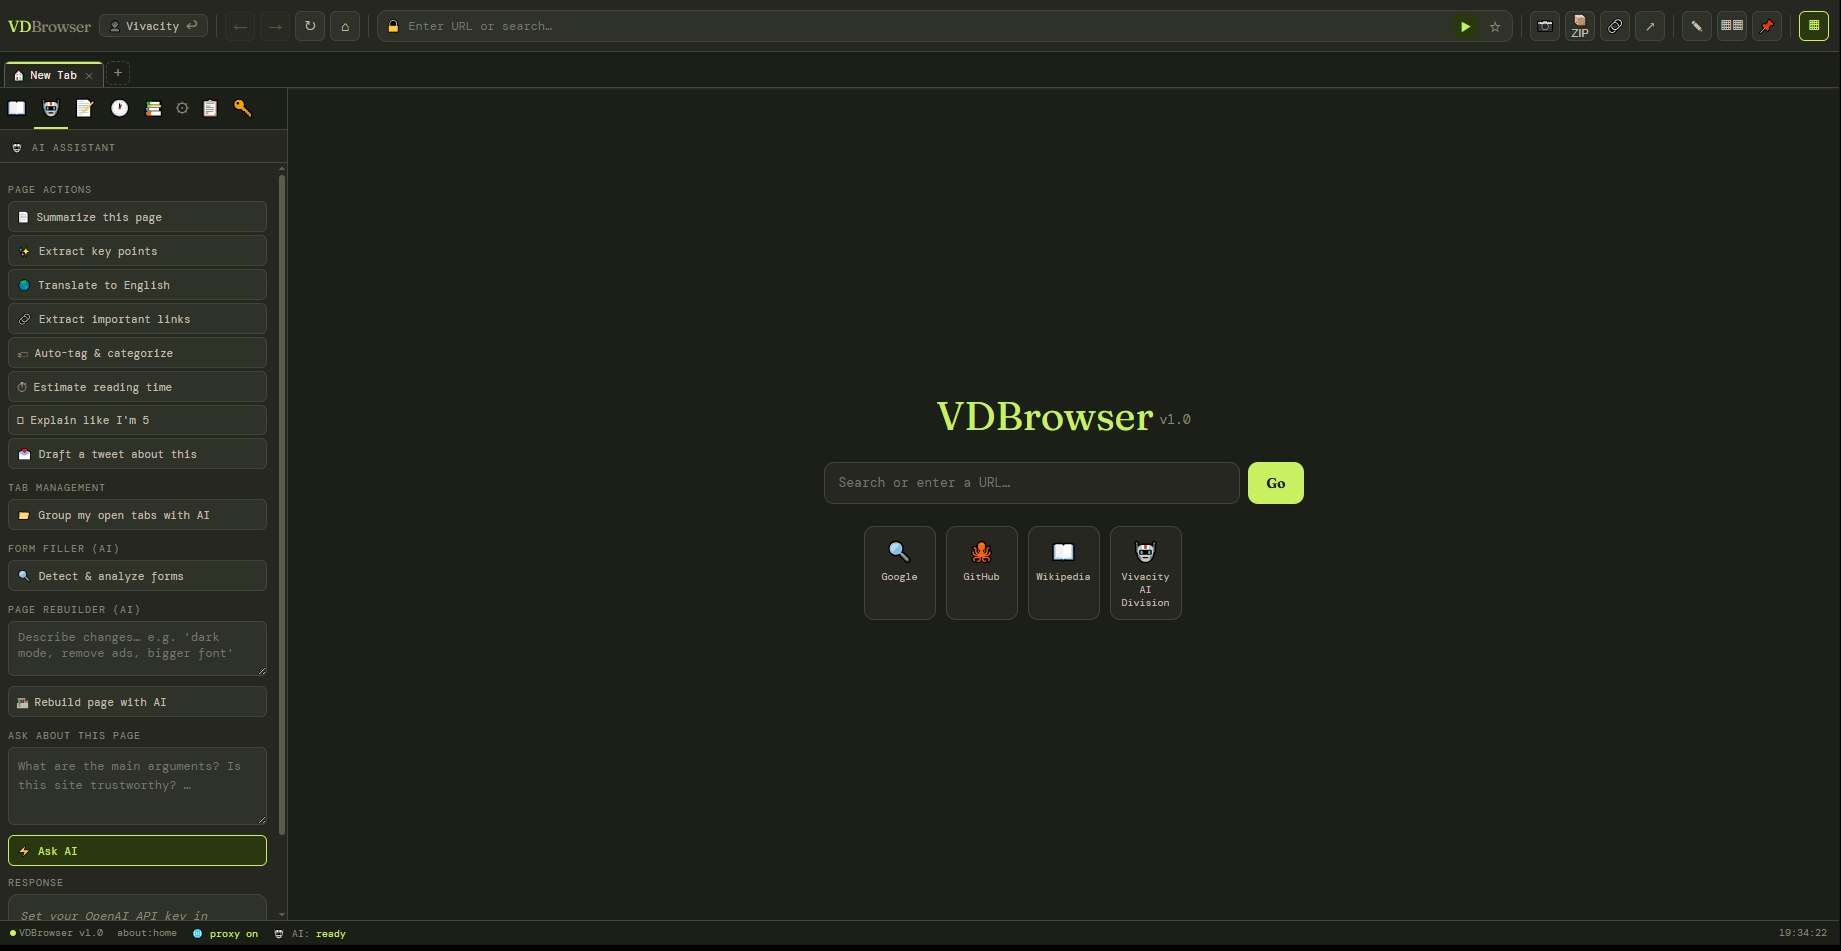Click the VDBrowser logo in top bar
This screenshot has width=1841, height=951.
pyautogui.click(x=49, y=26)
